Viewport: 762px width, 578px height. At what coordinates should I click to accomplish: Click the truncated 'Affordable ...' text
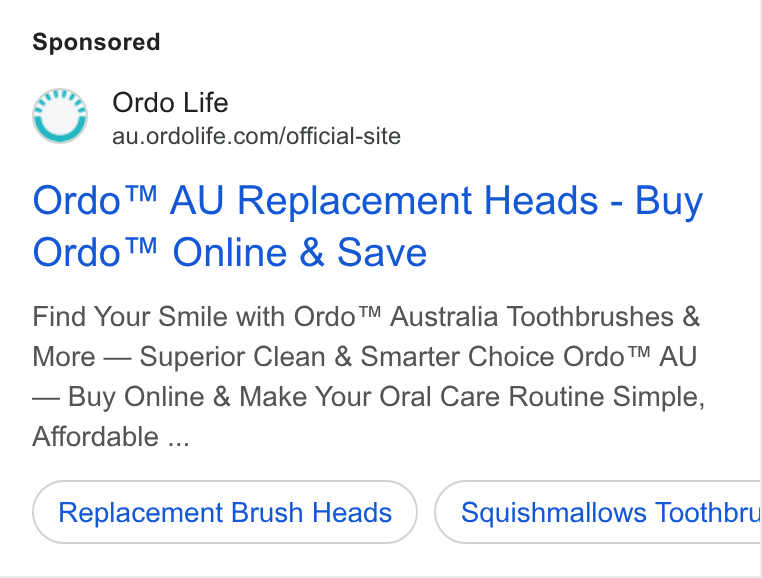[x=111, y=437]
